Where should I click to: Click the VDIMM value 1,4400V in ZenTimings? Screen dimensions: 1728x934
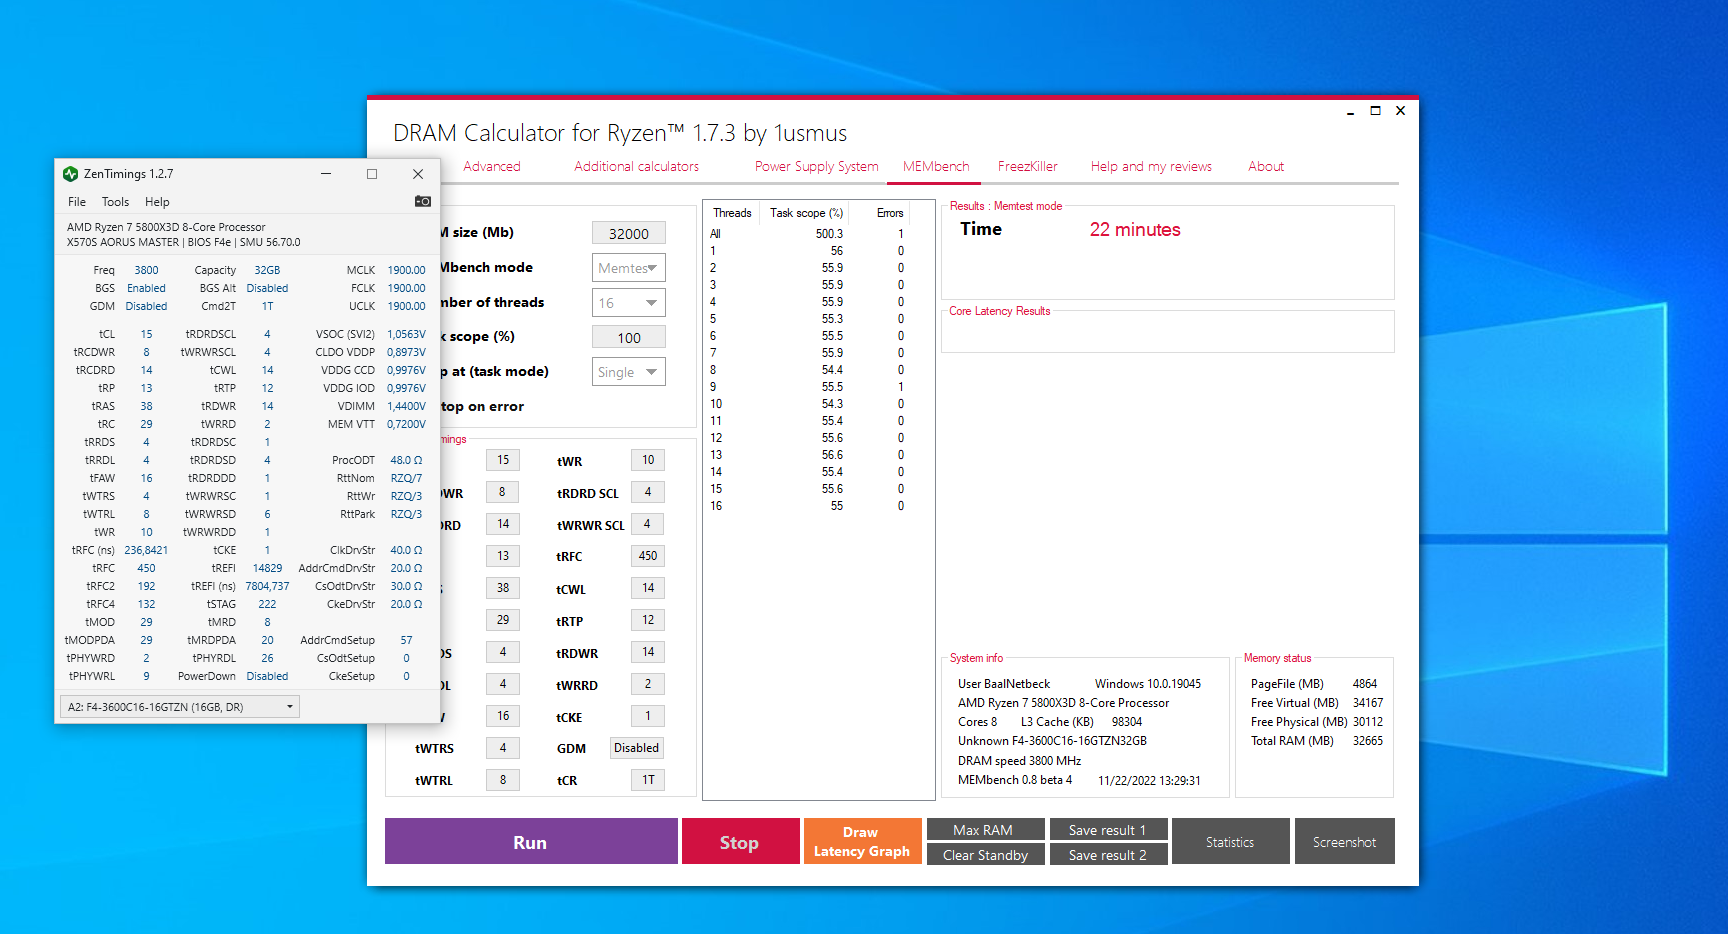tap(406, 406)
